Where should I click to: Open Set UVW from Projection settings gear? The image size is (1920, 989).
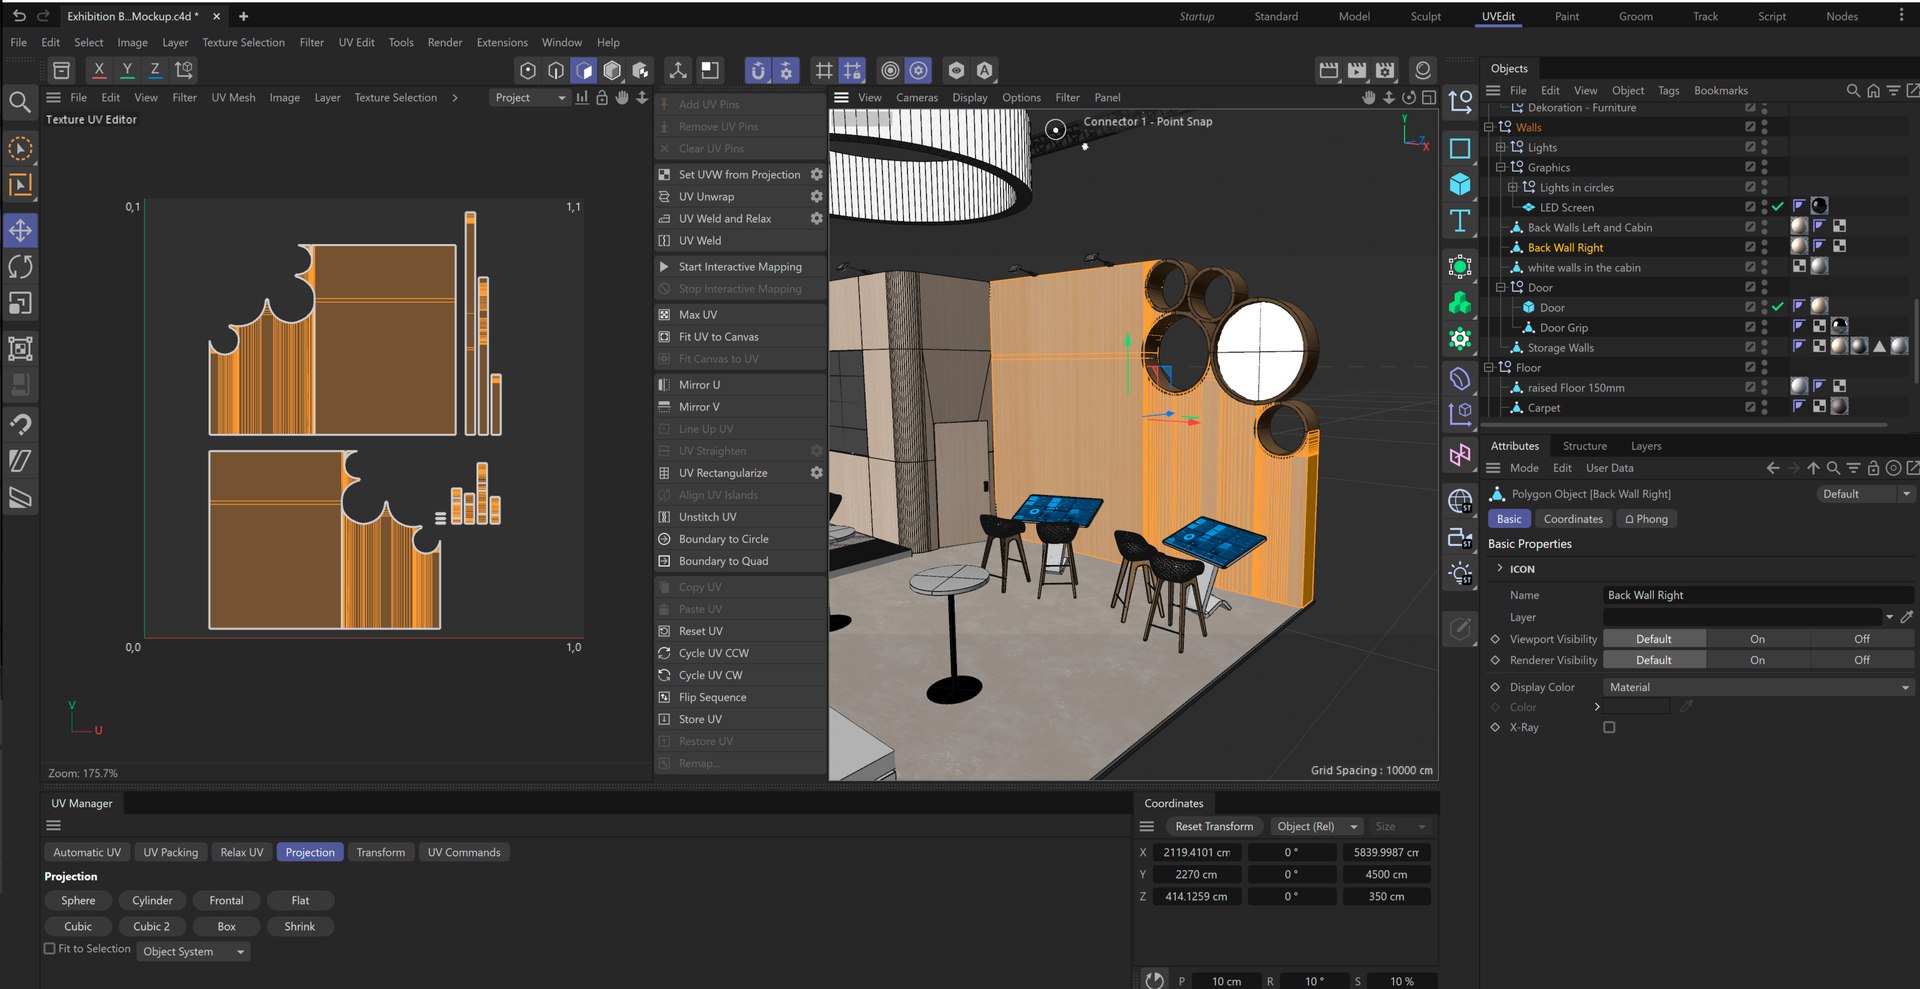point(816,174)
